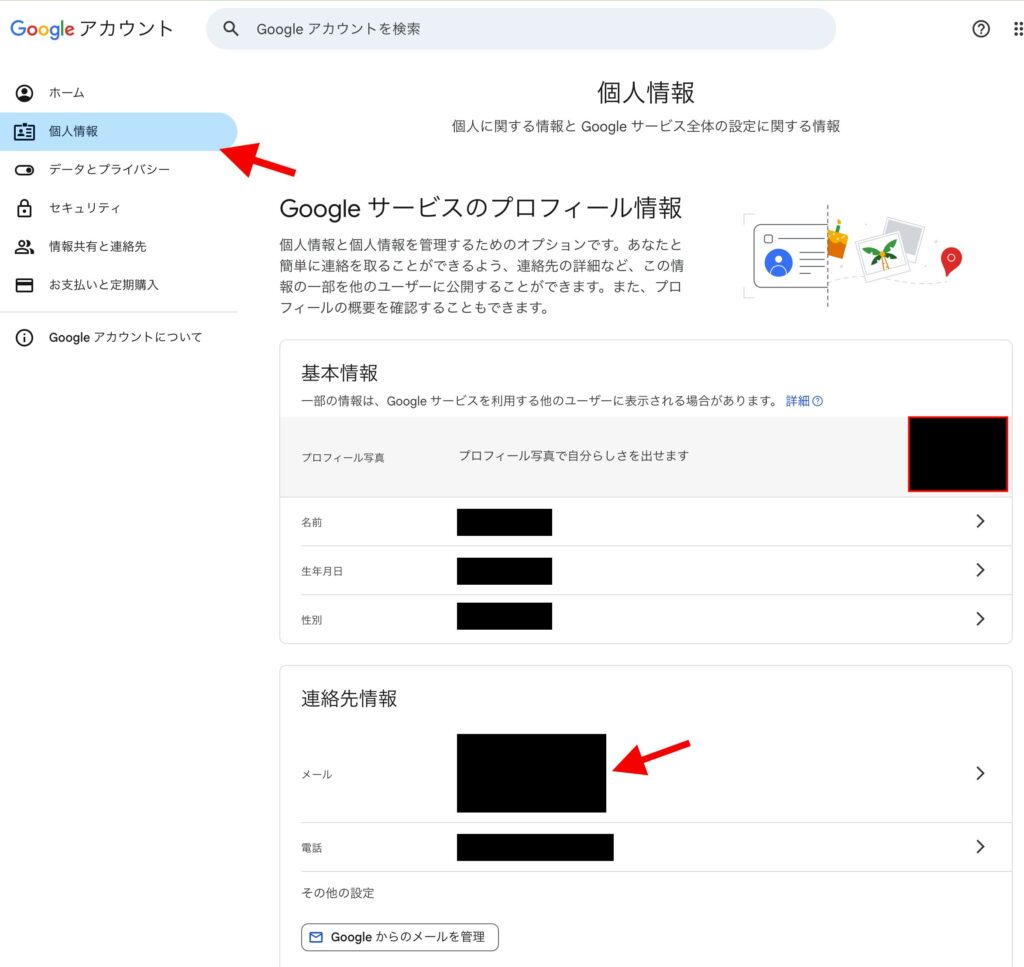
Task: Click the Google からのメールを管理 button
Action: pos(399,937)
